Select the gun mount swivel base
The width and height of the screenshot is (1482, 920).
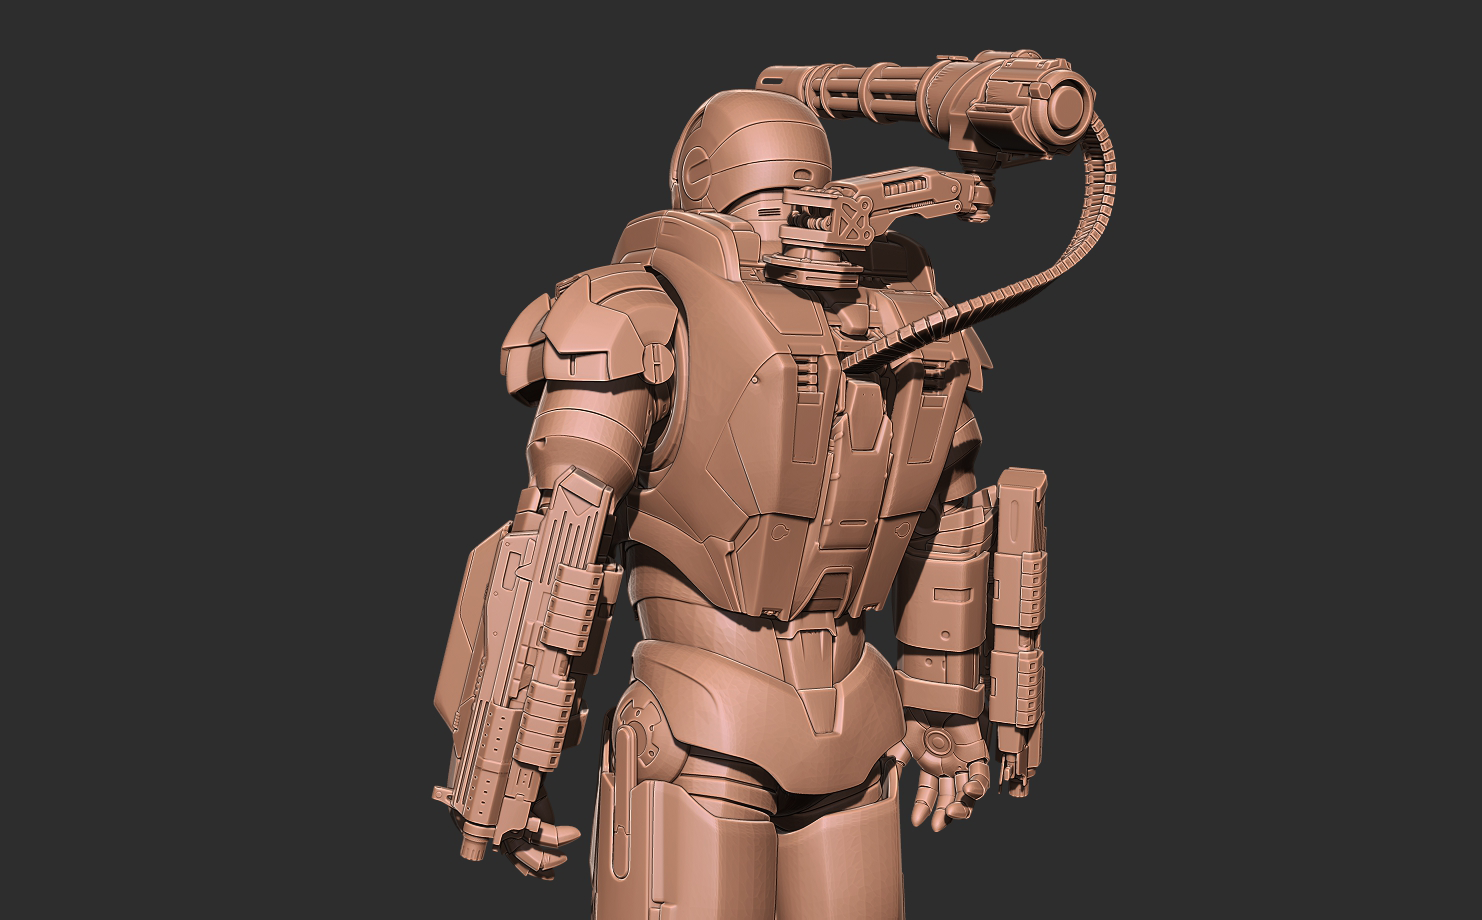point(810,265)
